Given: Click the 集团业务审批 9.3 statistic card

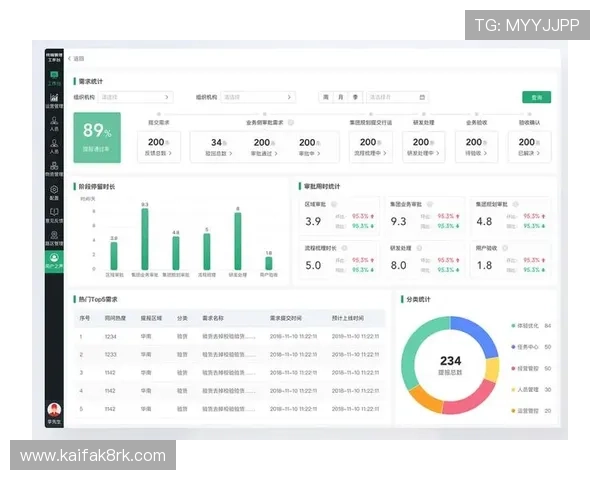Looking at the screenshot, I should click(425, 216).
